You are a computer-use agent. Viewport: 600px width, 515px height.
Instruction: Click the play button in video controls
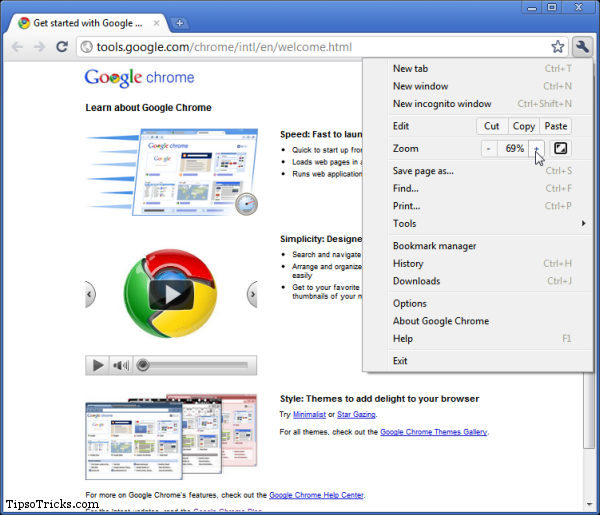(98, 365)
